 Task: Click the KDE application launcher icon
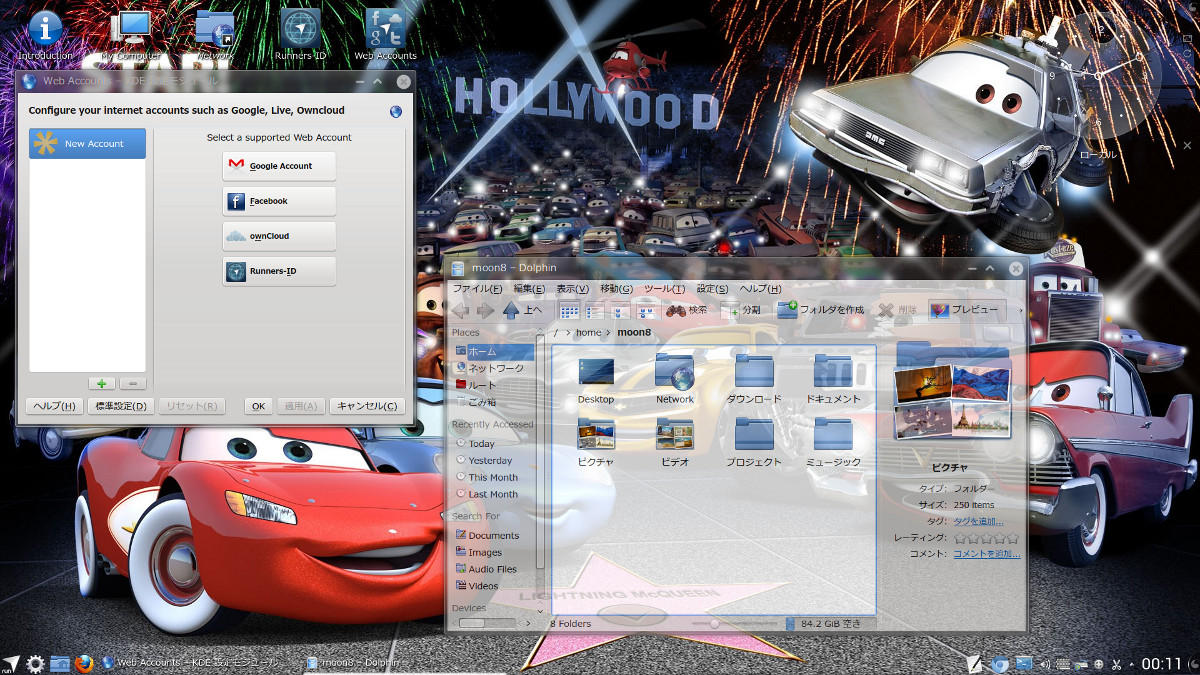[11, 663]
